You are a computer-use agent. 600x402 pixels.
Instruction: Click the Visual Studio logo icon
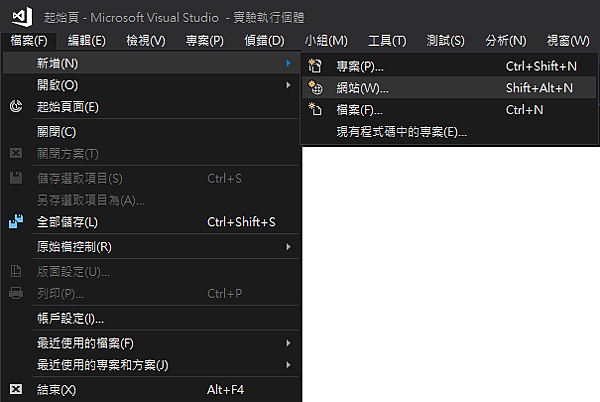22,17
